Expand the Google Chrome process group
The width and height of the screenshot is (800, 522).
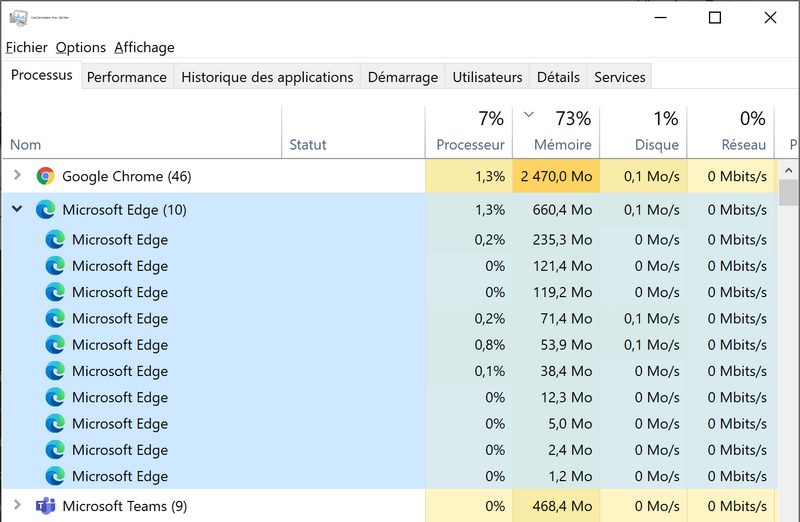(17, 176)
